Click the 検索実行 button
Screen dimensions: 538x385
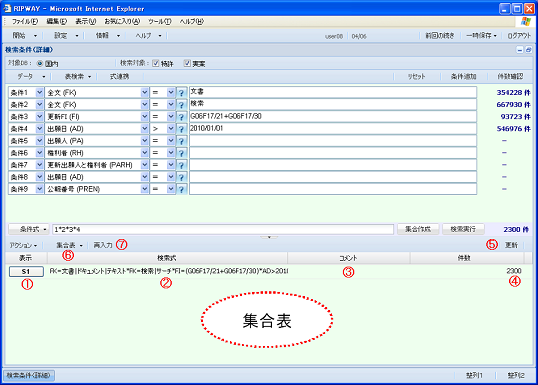(x=463, y=229)
